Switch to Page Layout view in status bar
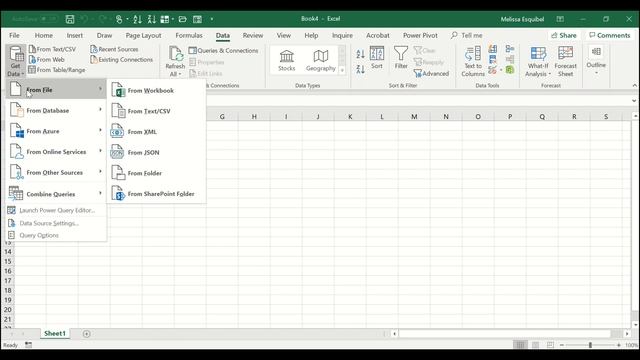The height and width of the screenshot is (360, 640). 535,345
